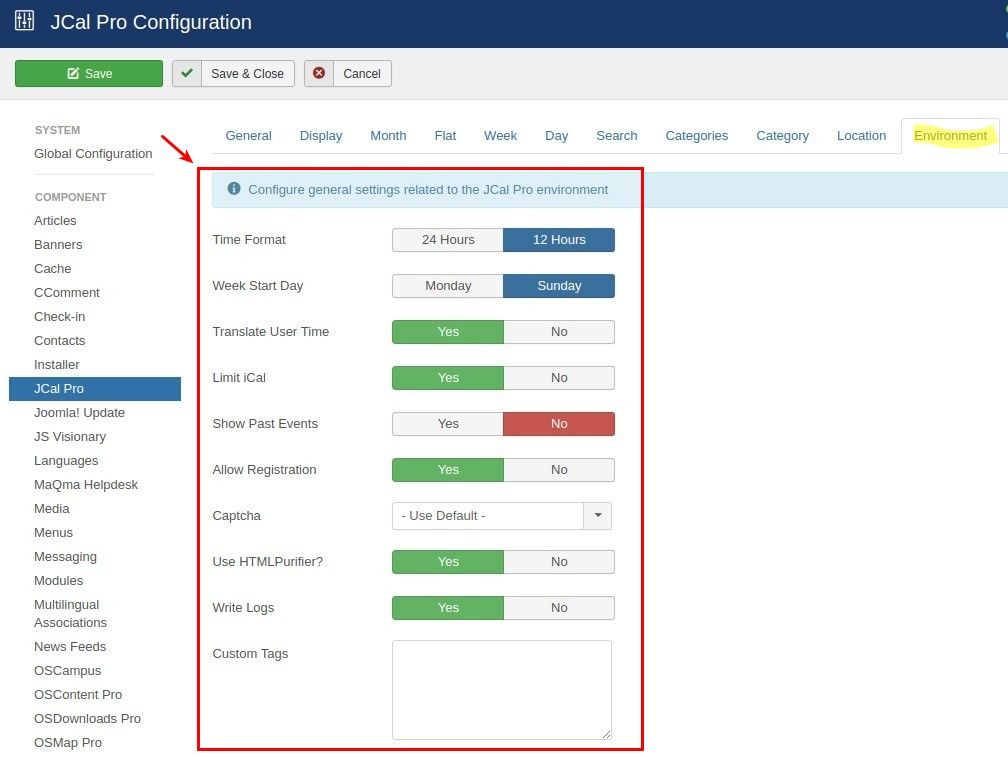The height and width of the screenshot is (757, 1008).
Task: Open Multilingual Associations settings
Action: click(x=71, y=614)
